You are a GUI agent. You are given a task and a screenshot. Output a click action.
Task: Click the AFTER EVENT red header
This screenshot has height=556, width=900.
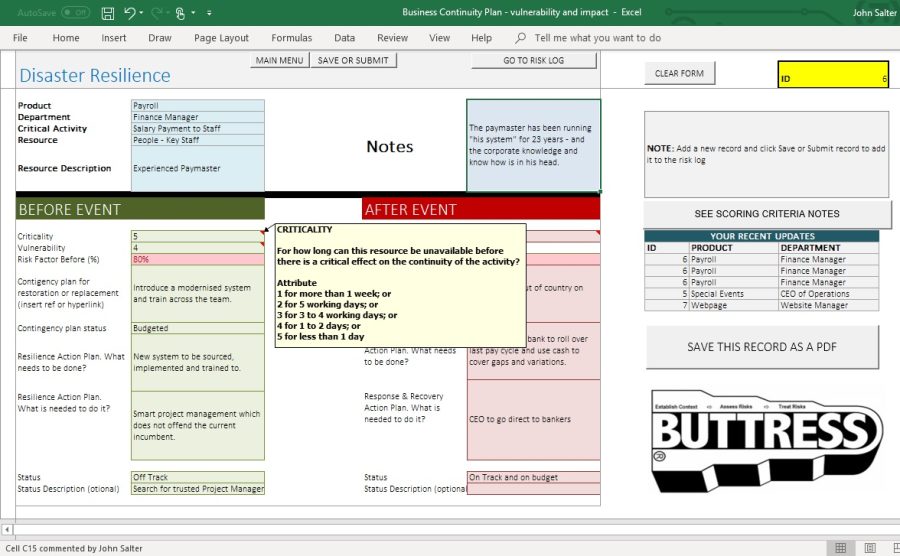[481, 209]
